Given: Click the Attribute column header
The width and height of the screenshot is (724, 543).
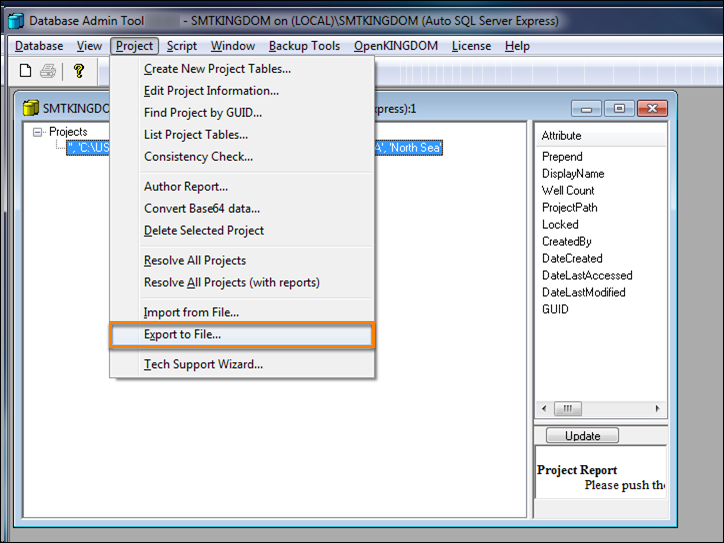Looking at the screenshot, I should [x=601, y=136].
